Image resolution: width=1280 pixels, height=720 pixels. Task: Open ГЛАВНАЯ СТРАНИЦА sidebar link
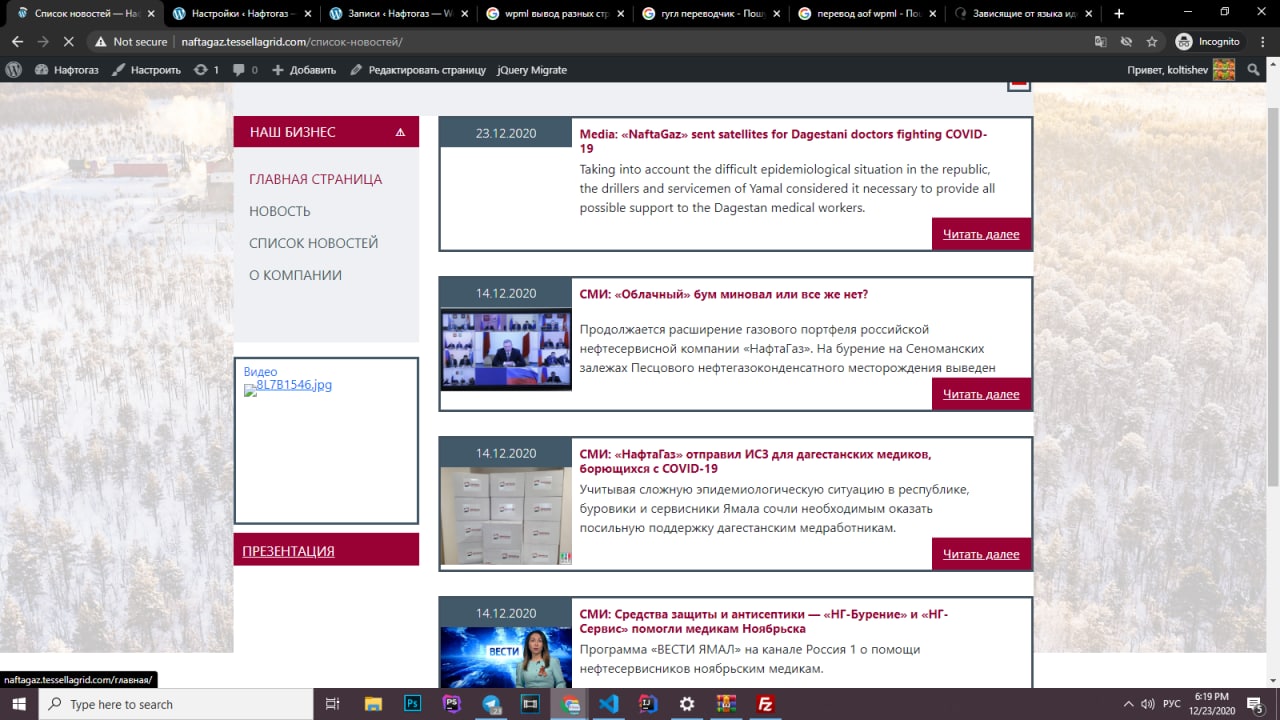[x=315, y=179]
